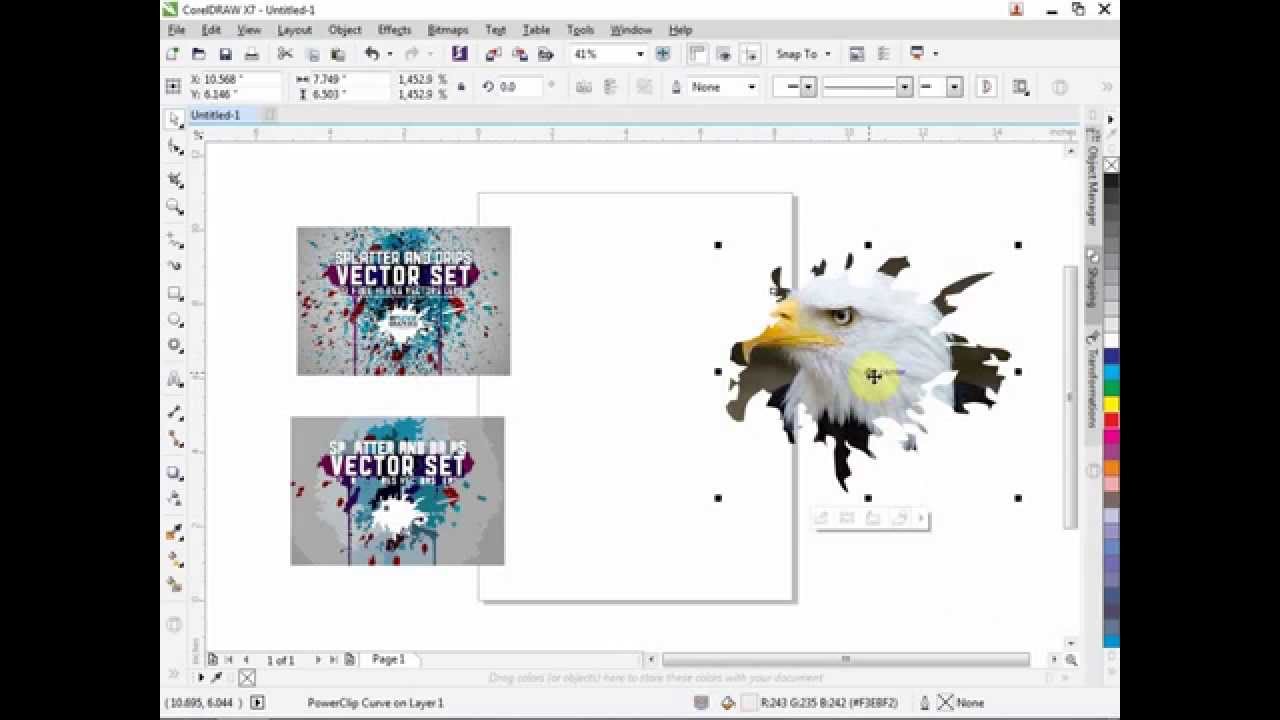This screenshot has width=1280, height=720.
Task: Open the application launcher dropdown arrow
Action: [936, 54]
